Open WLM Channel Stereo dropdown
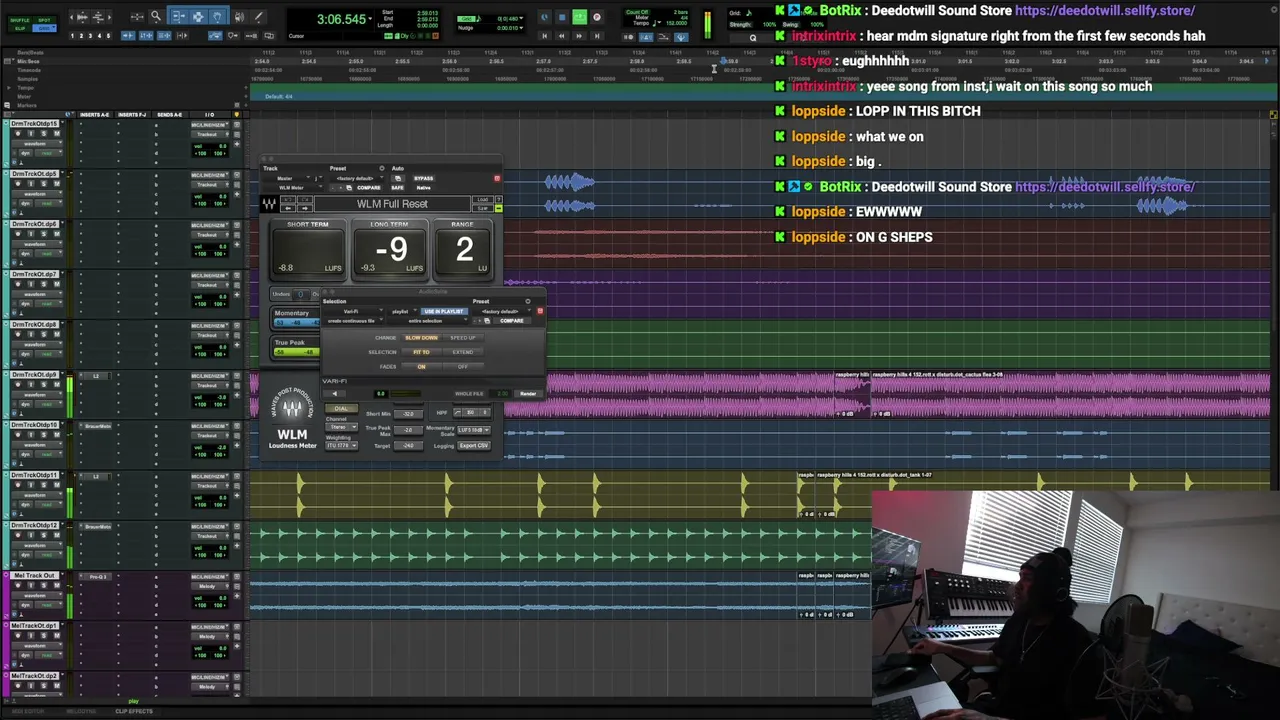The width and height of the screenshot is (1280, 720). coord(341,427)
